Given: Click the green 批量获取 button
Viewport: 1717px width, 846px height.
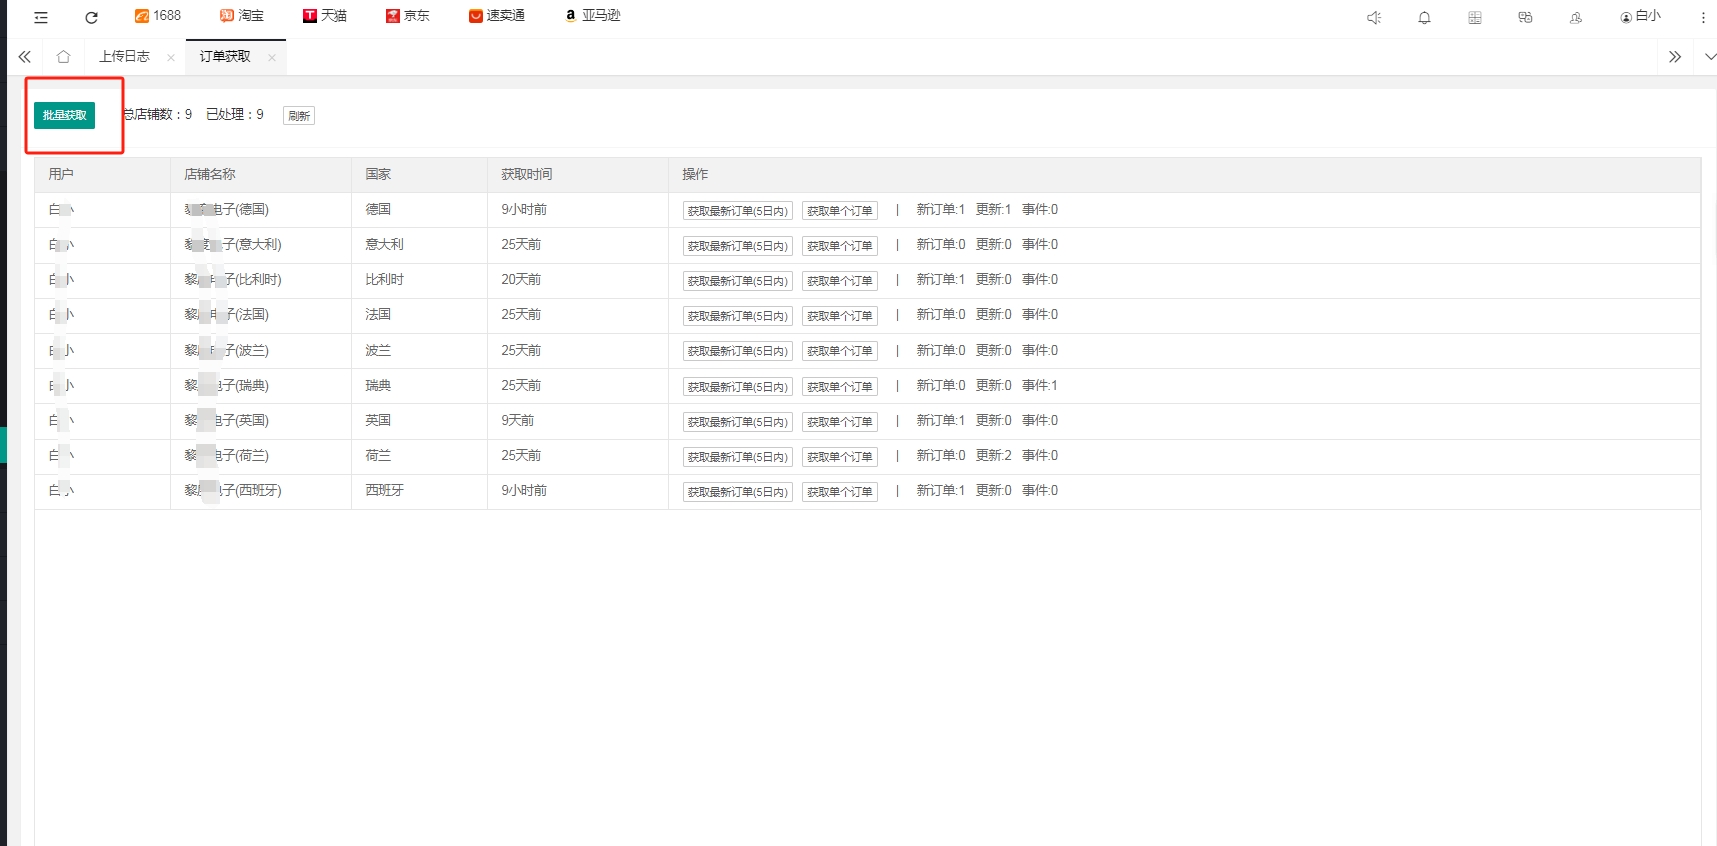Looking at the screenshot, I should (x=64, y=115).
